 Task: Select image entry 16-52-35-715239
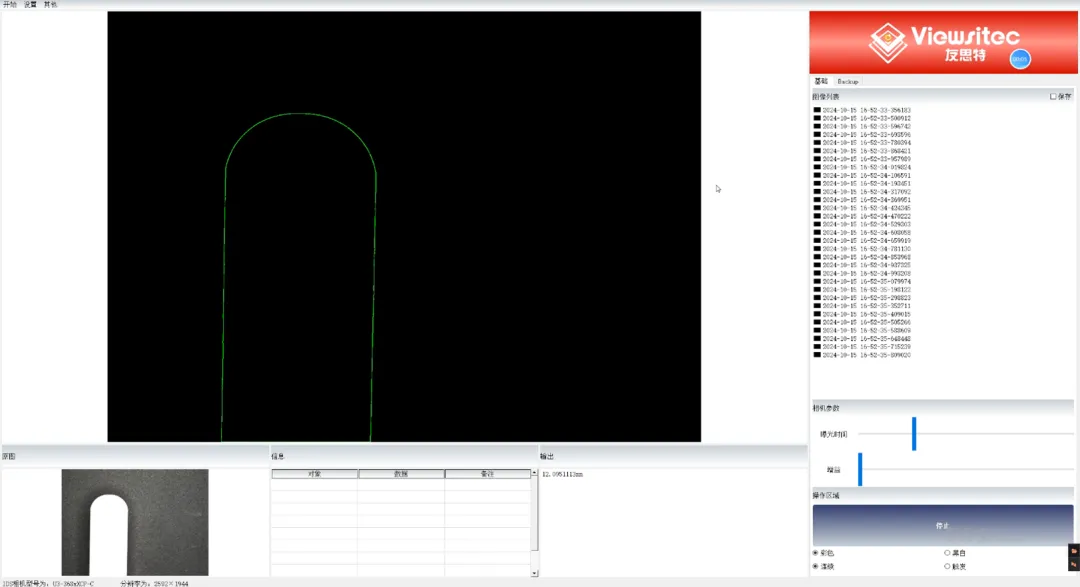[x=866, y=347]
